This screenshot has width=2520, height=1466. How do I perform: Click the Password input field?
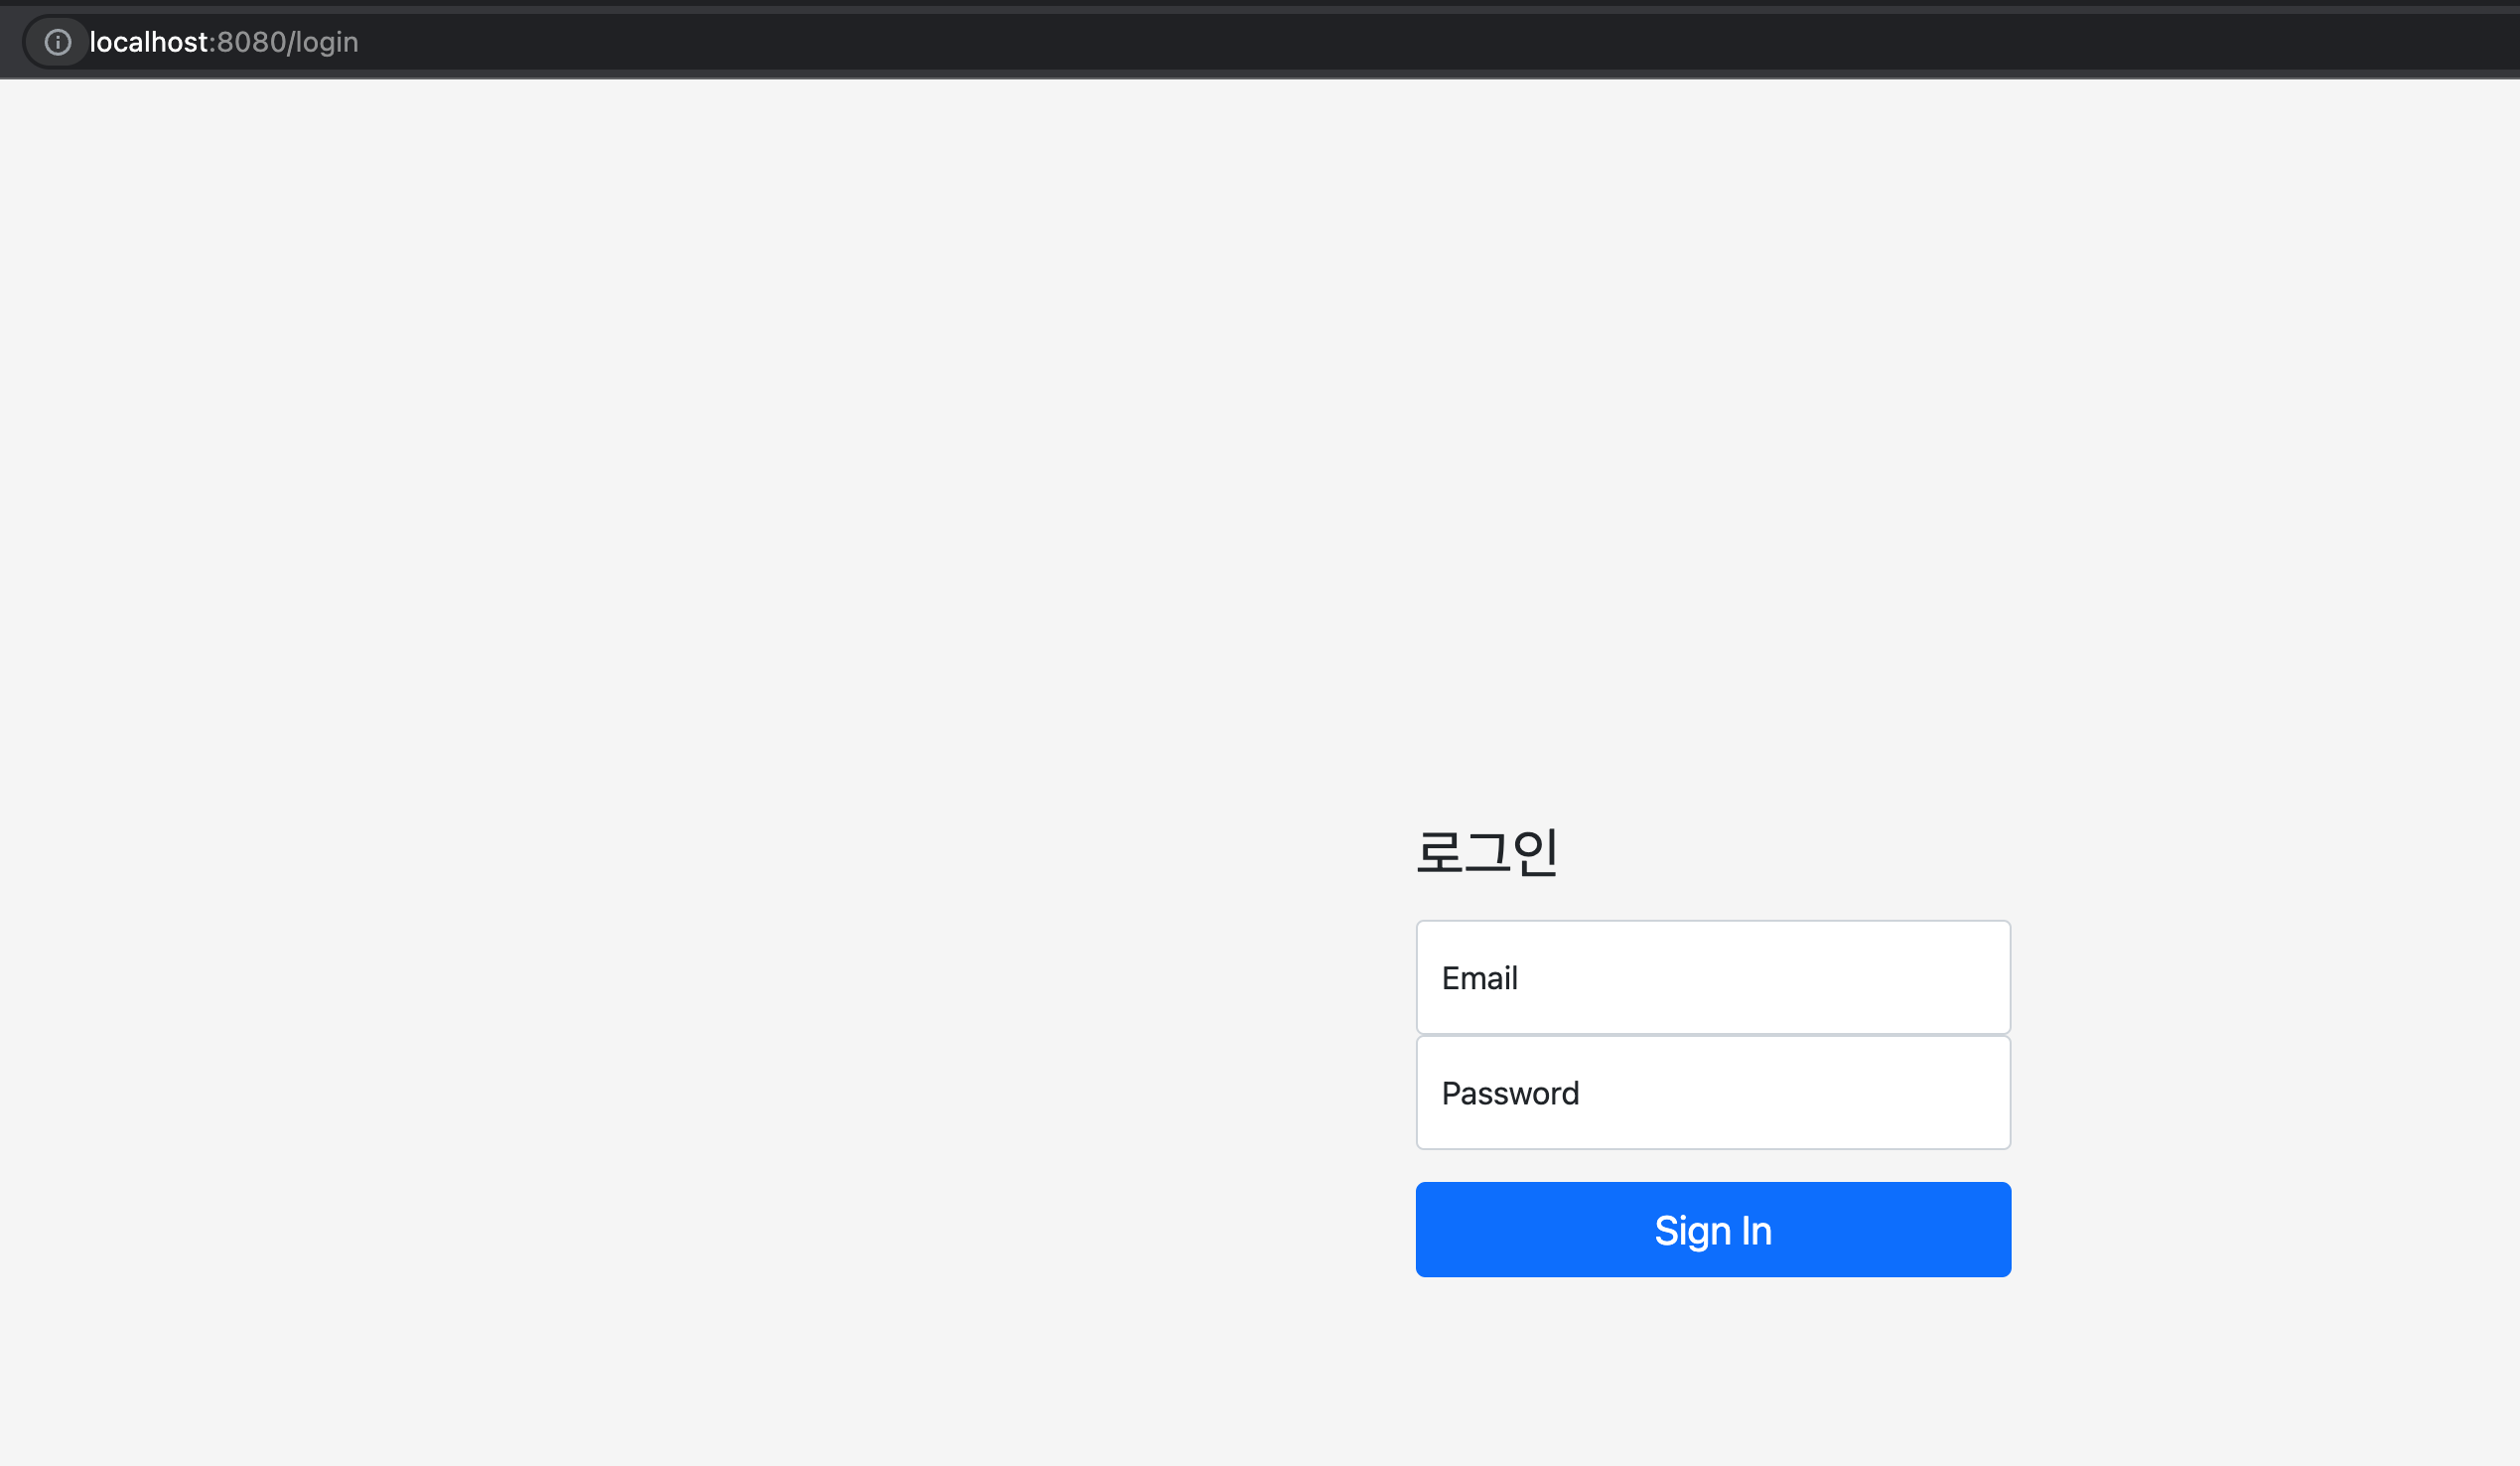coord(1712,1092)
